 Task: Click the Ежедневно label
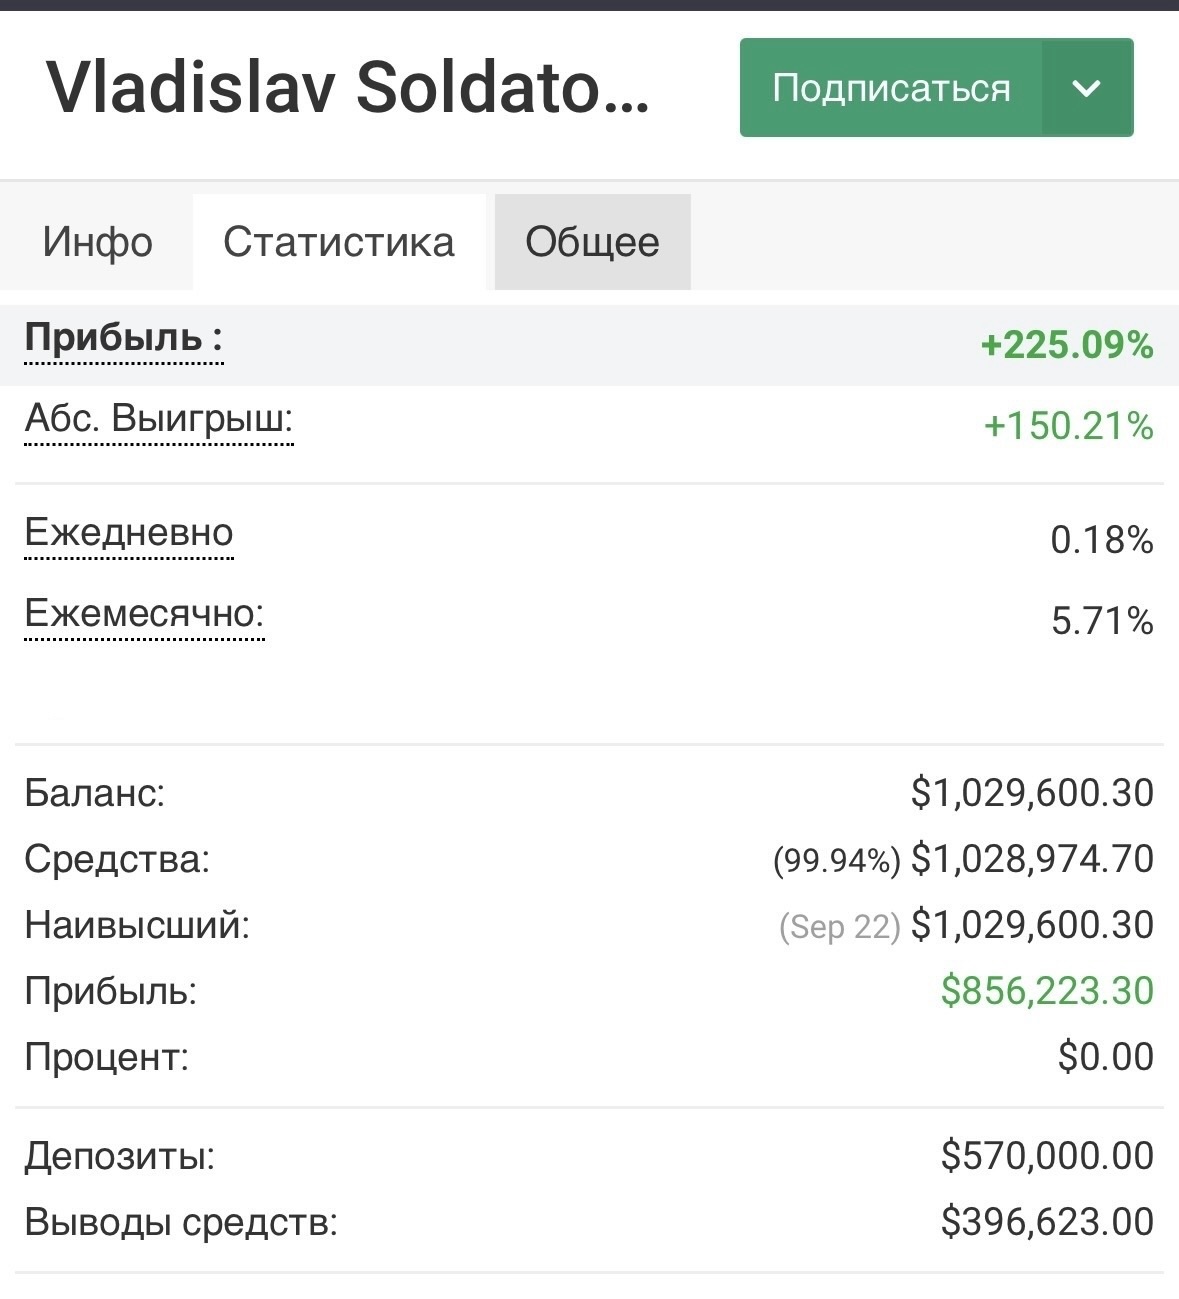(x=129, y=532)
